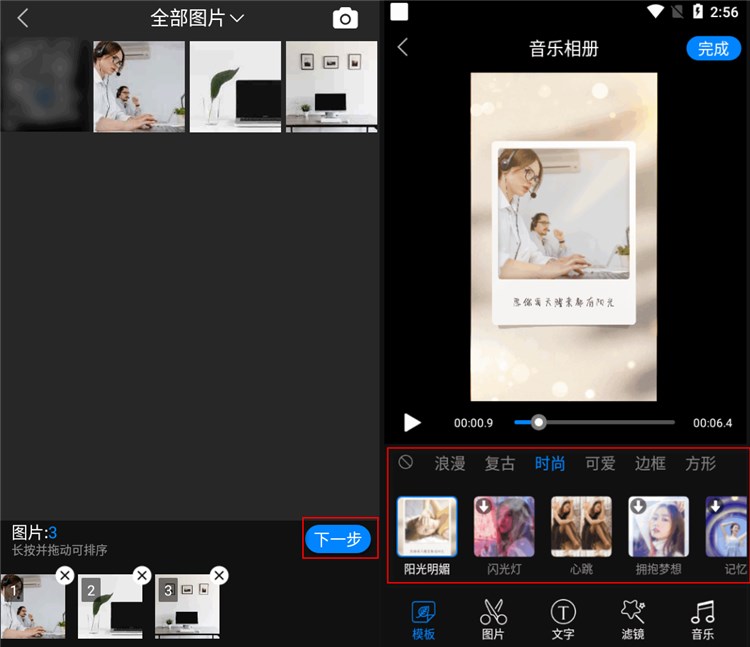750x647 pixels.
Task: Tap the Wi-Fi status icon
Action: pyautogui.click(x=655, y=11)
